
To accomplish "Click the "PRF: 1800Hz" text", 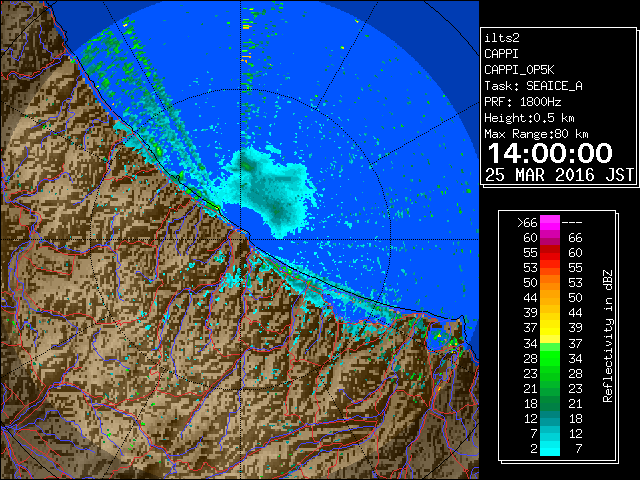I will 522,102.
